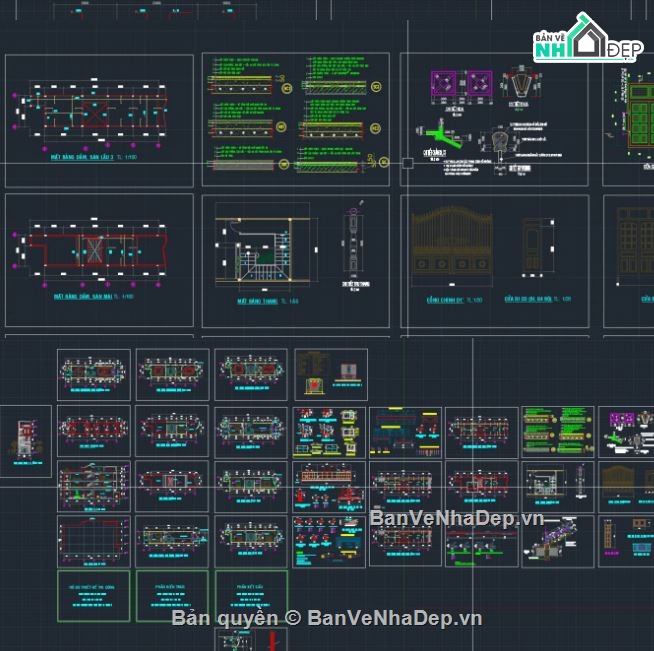
Task: Click the green-bordered Hồ Sơ Thiết Kế sheet
Action: point(93,596)
